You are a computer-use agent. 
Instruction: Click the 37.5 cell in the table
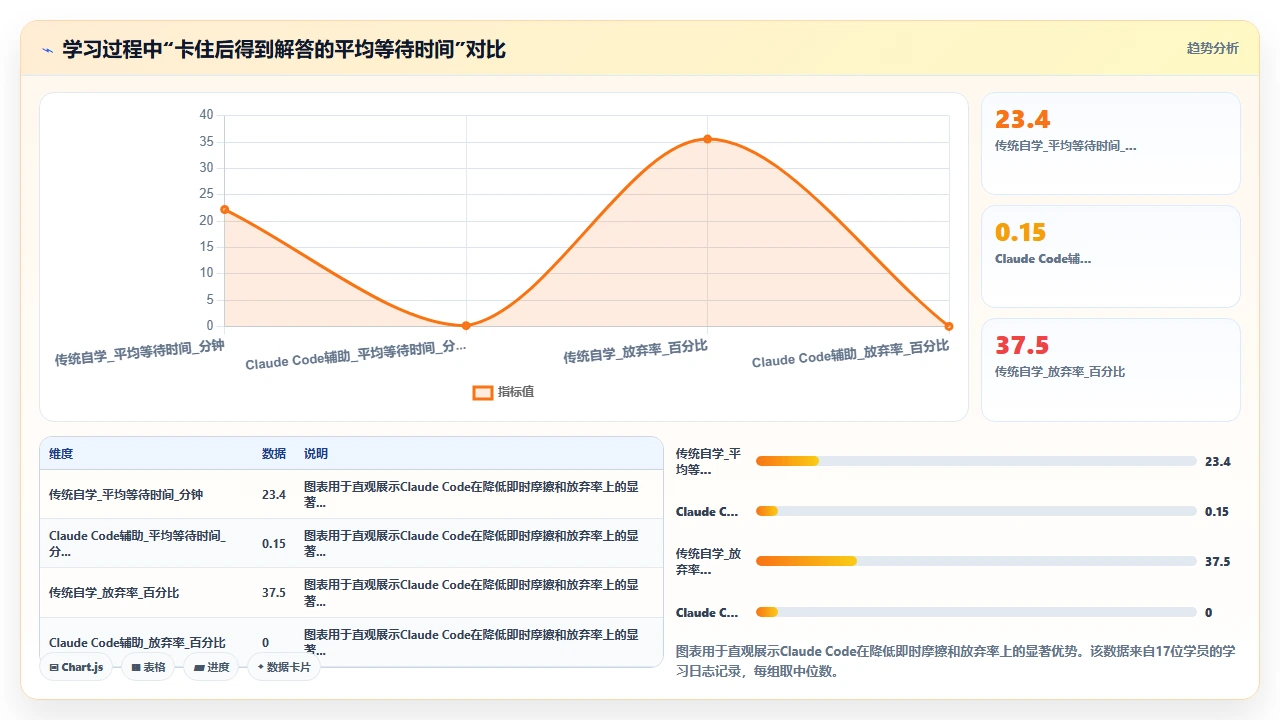point(274,593)
